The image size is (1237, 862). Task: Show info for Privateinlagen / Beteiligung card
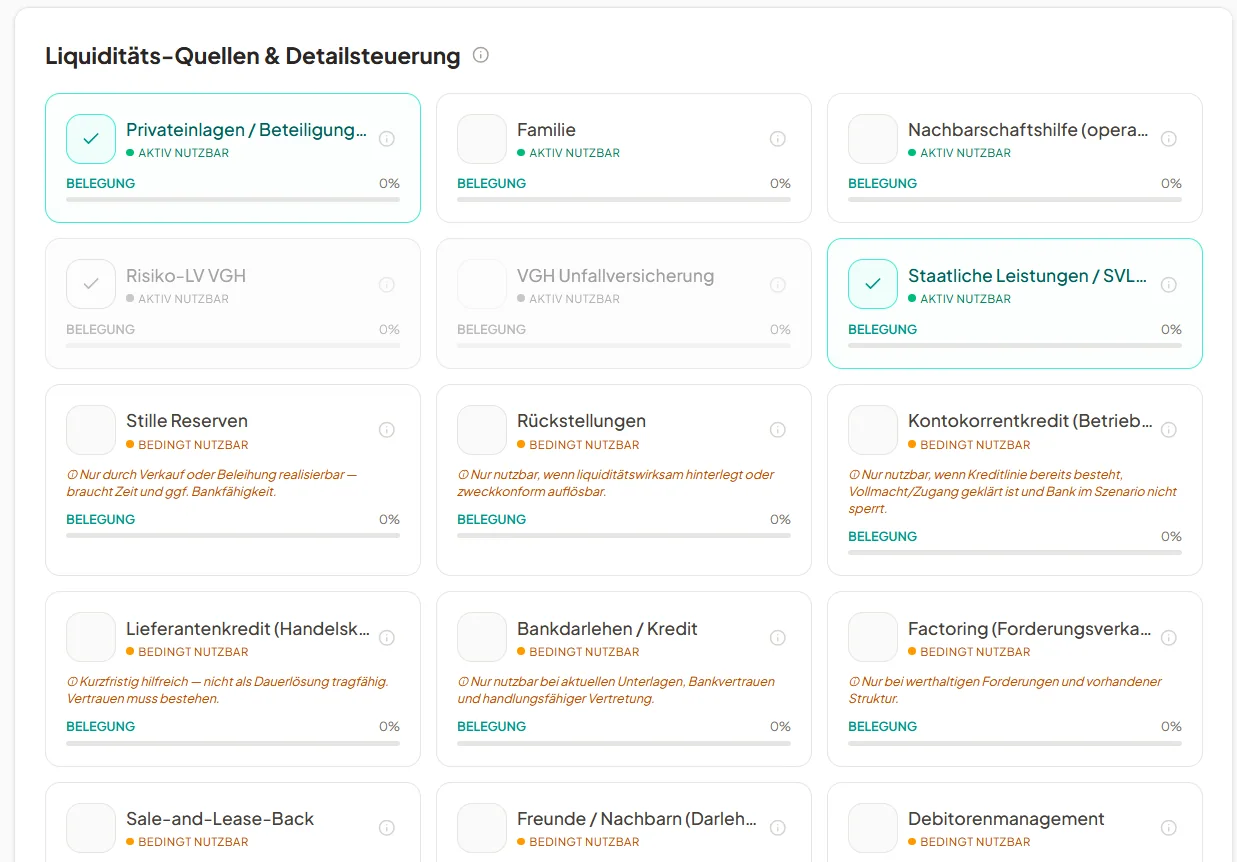[387, 139]
